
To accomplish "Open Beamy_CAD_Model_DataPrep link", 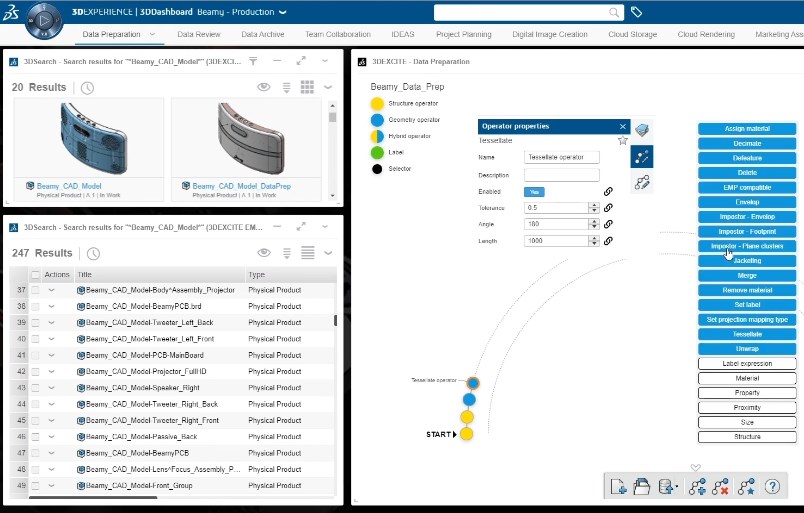I will point(242,186).
